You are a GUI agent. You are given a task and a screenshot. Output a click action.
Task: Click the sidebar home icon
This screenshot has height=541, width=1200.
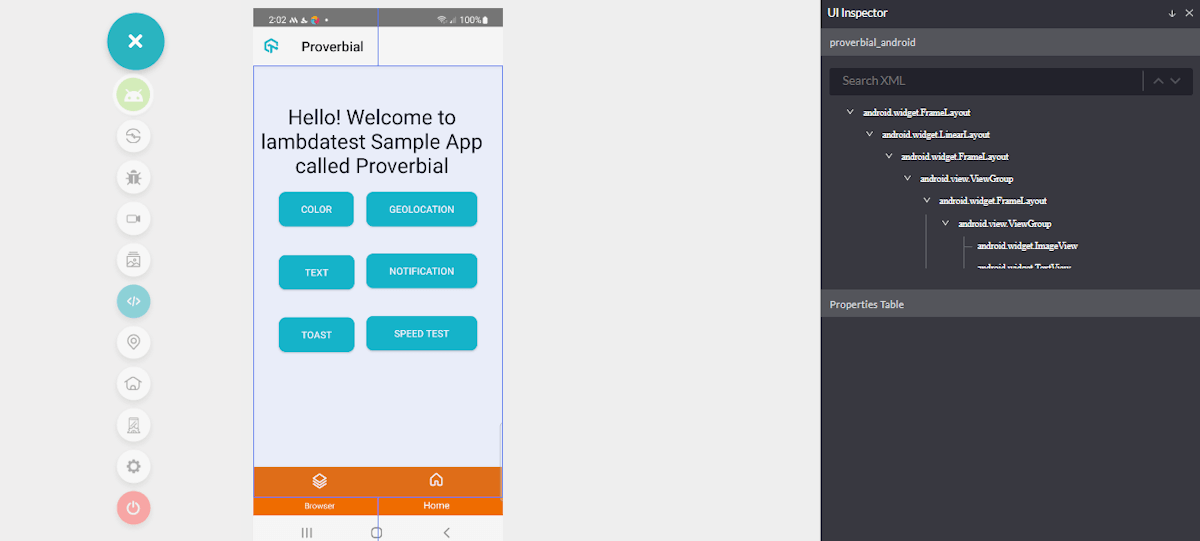pyautogui.click(x=134, y=383)
